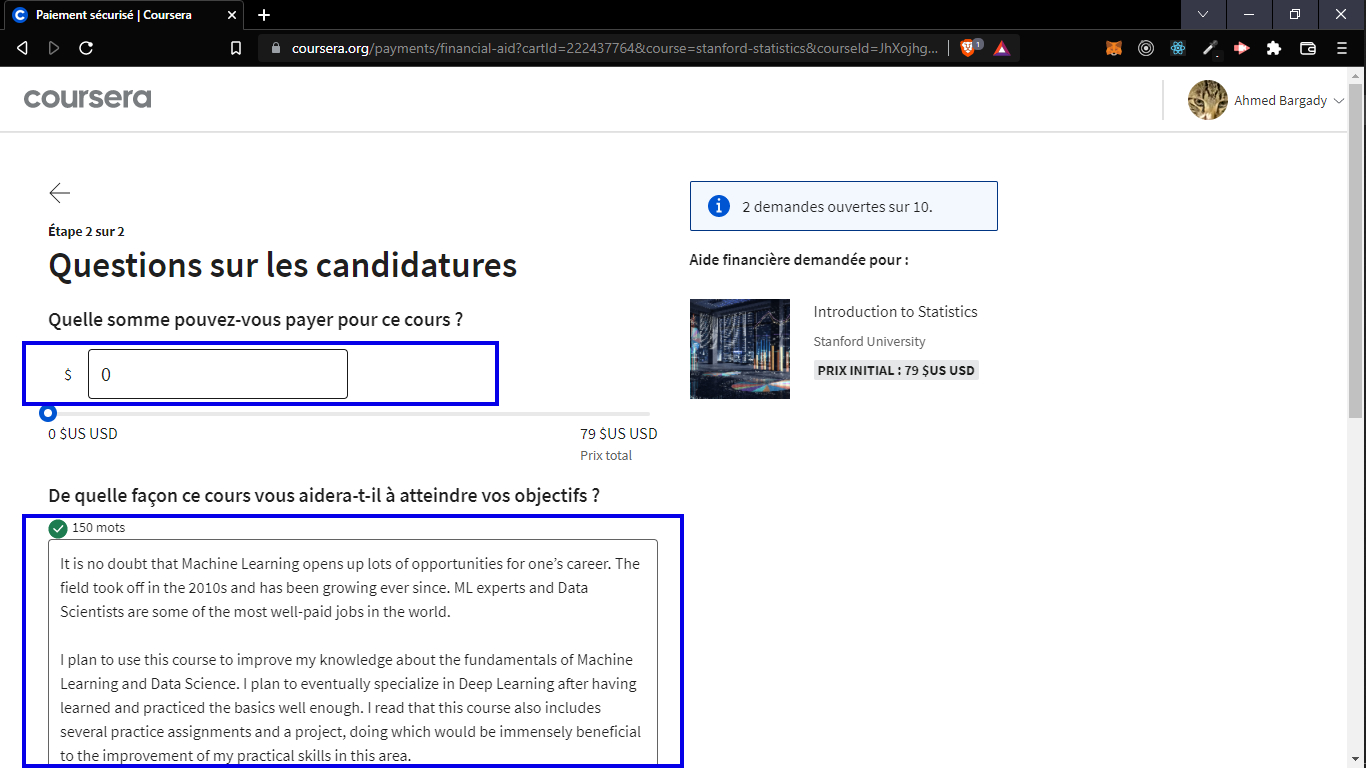Image resolution: width=1366 pixels, height=768 pixels.
Task: Click the lock icon in address bar
Action: (x=277, y=48)
